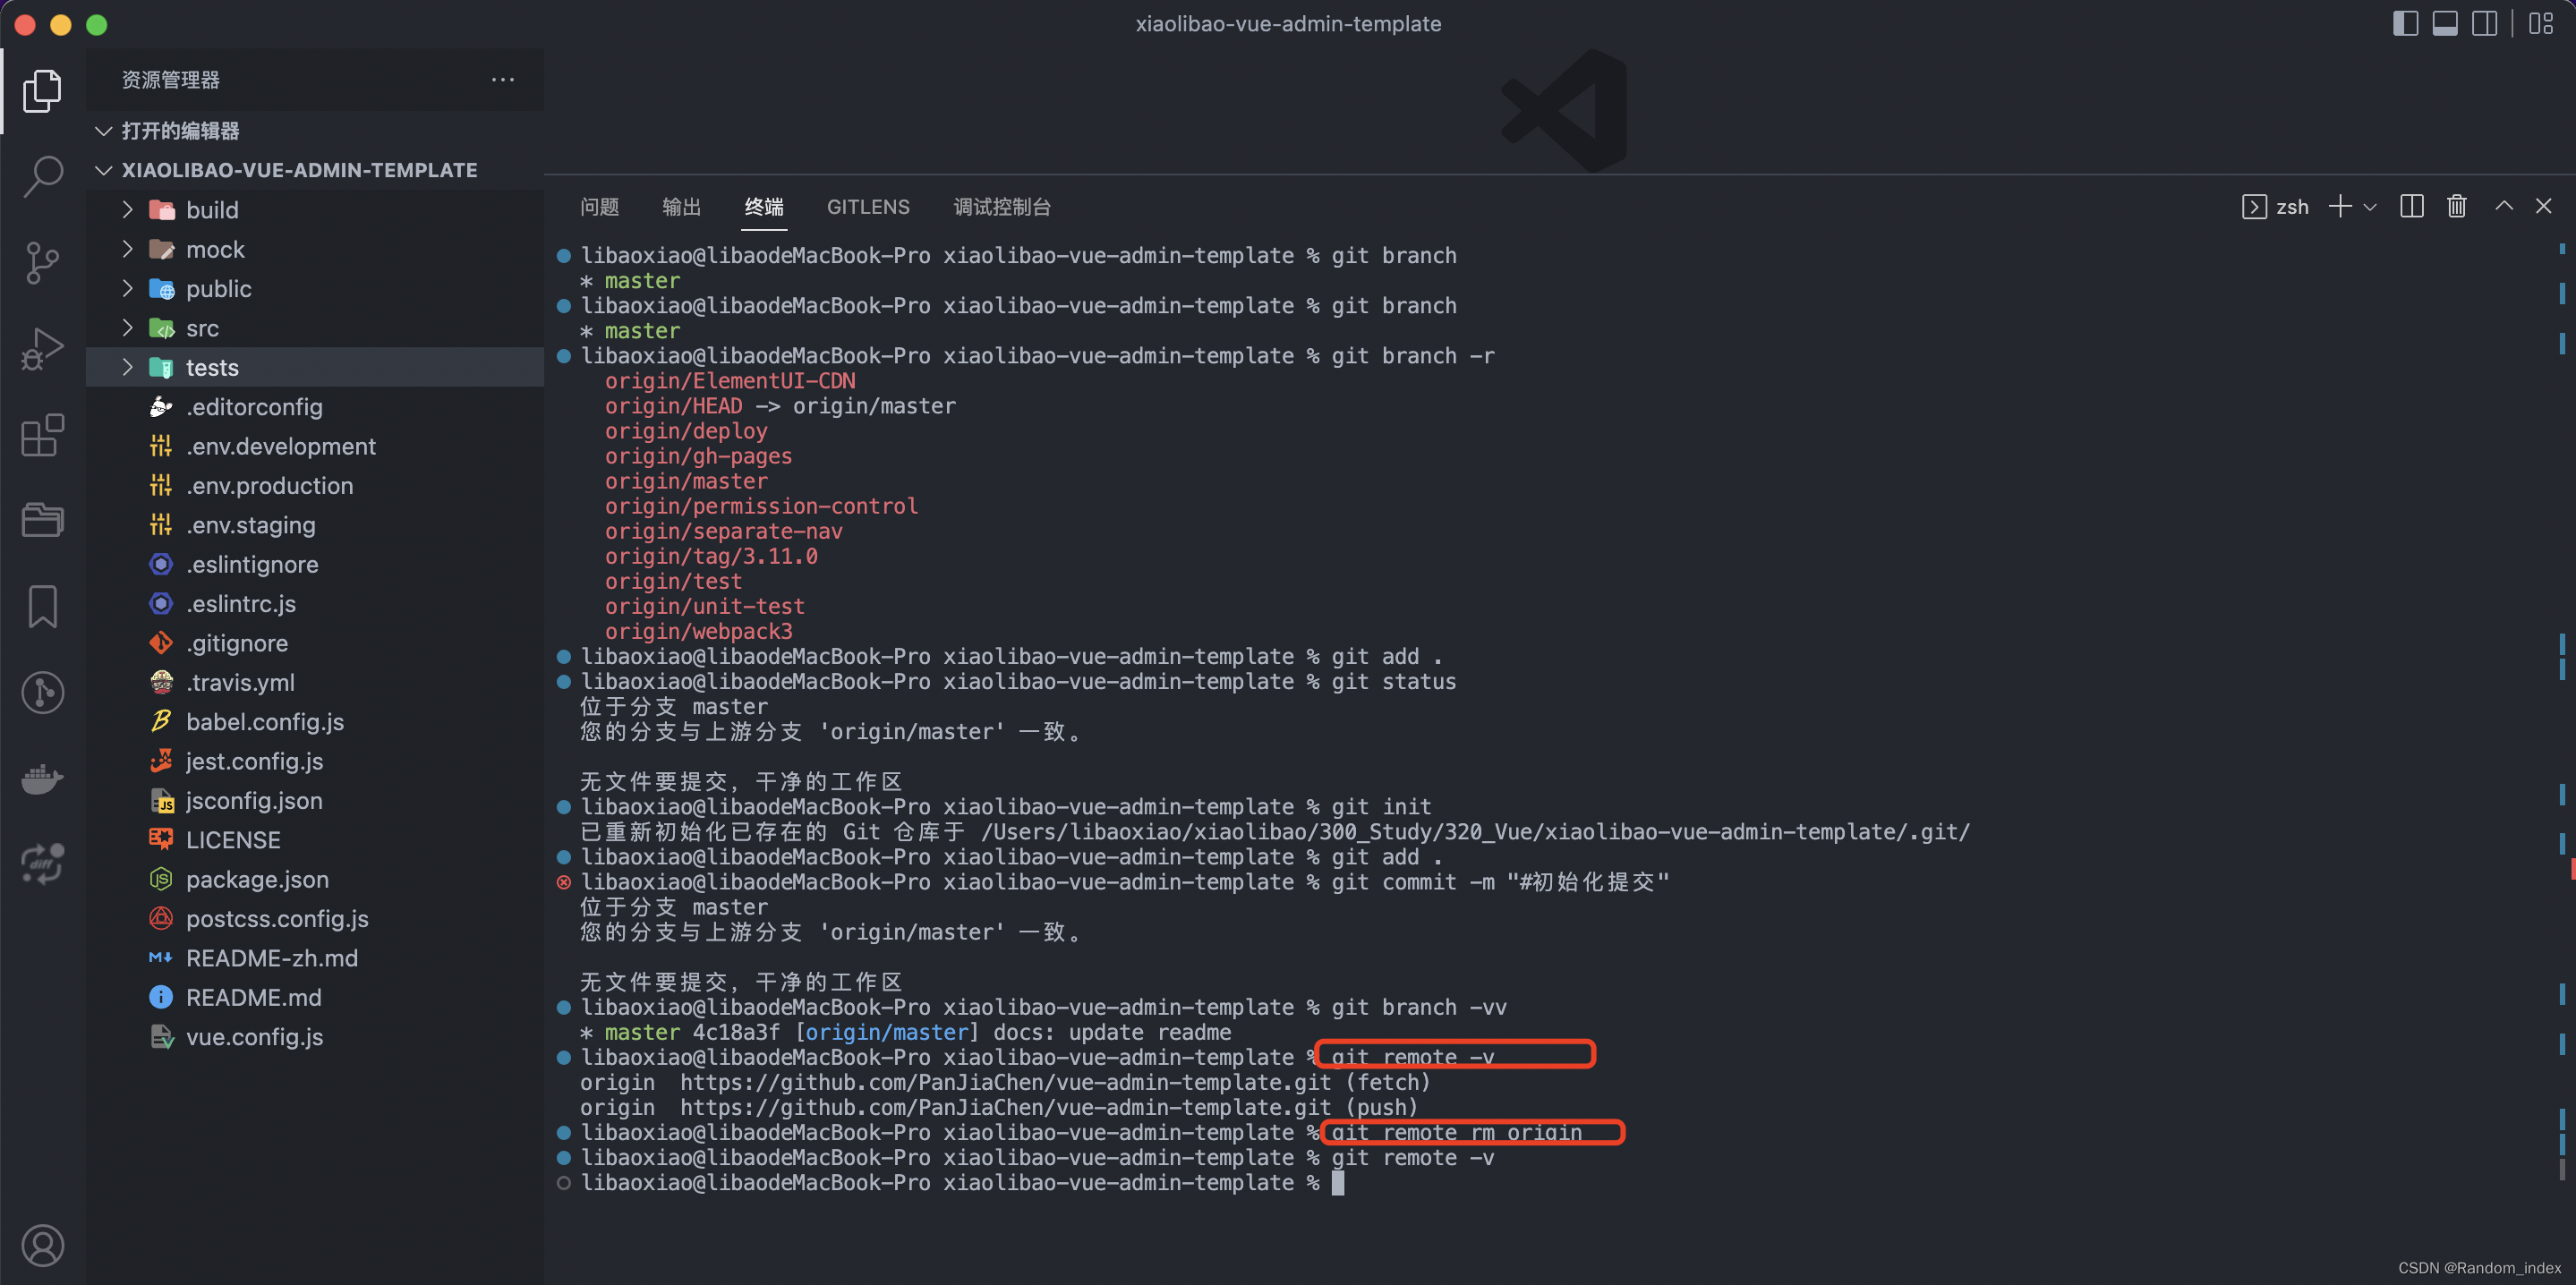Image resolution: width=2576 pixels, height=1285 pixels.
Task: Open the LICENSE file
Action: pos(315,840)
